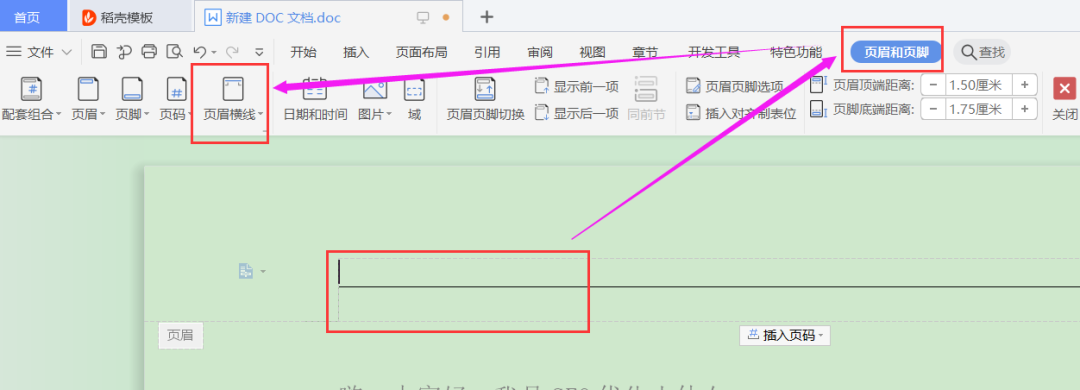Click the Undo arrow icon
1080x390 pixels.
tap(199, 51)
